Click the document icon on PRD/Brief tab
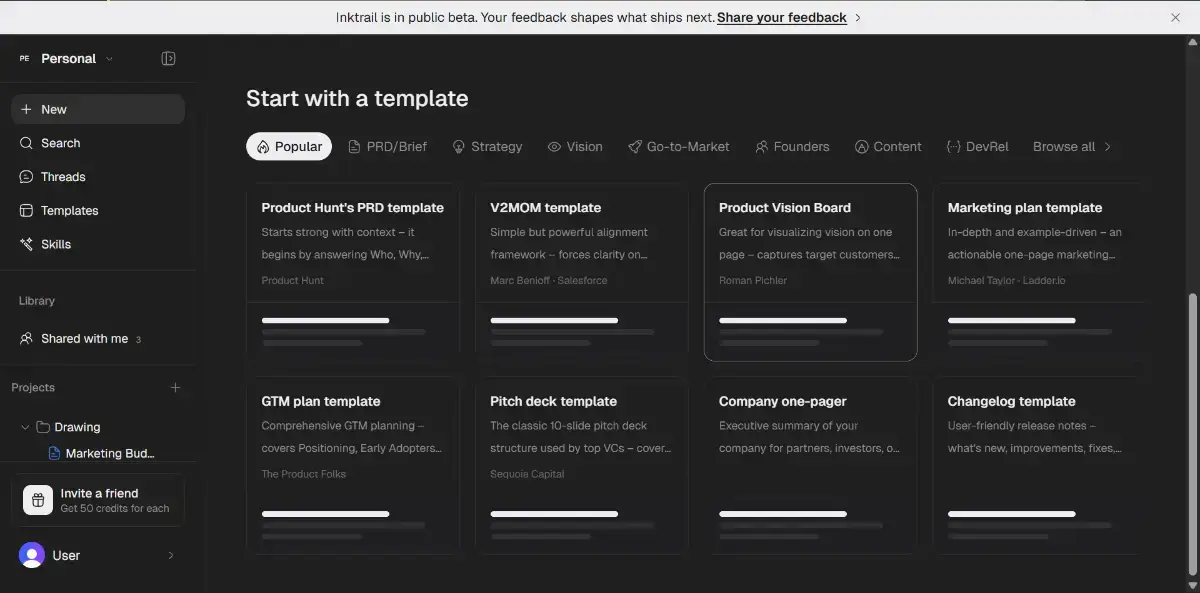The height and width of the screenshot is (593, 1200). tap(354, 147)
